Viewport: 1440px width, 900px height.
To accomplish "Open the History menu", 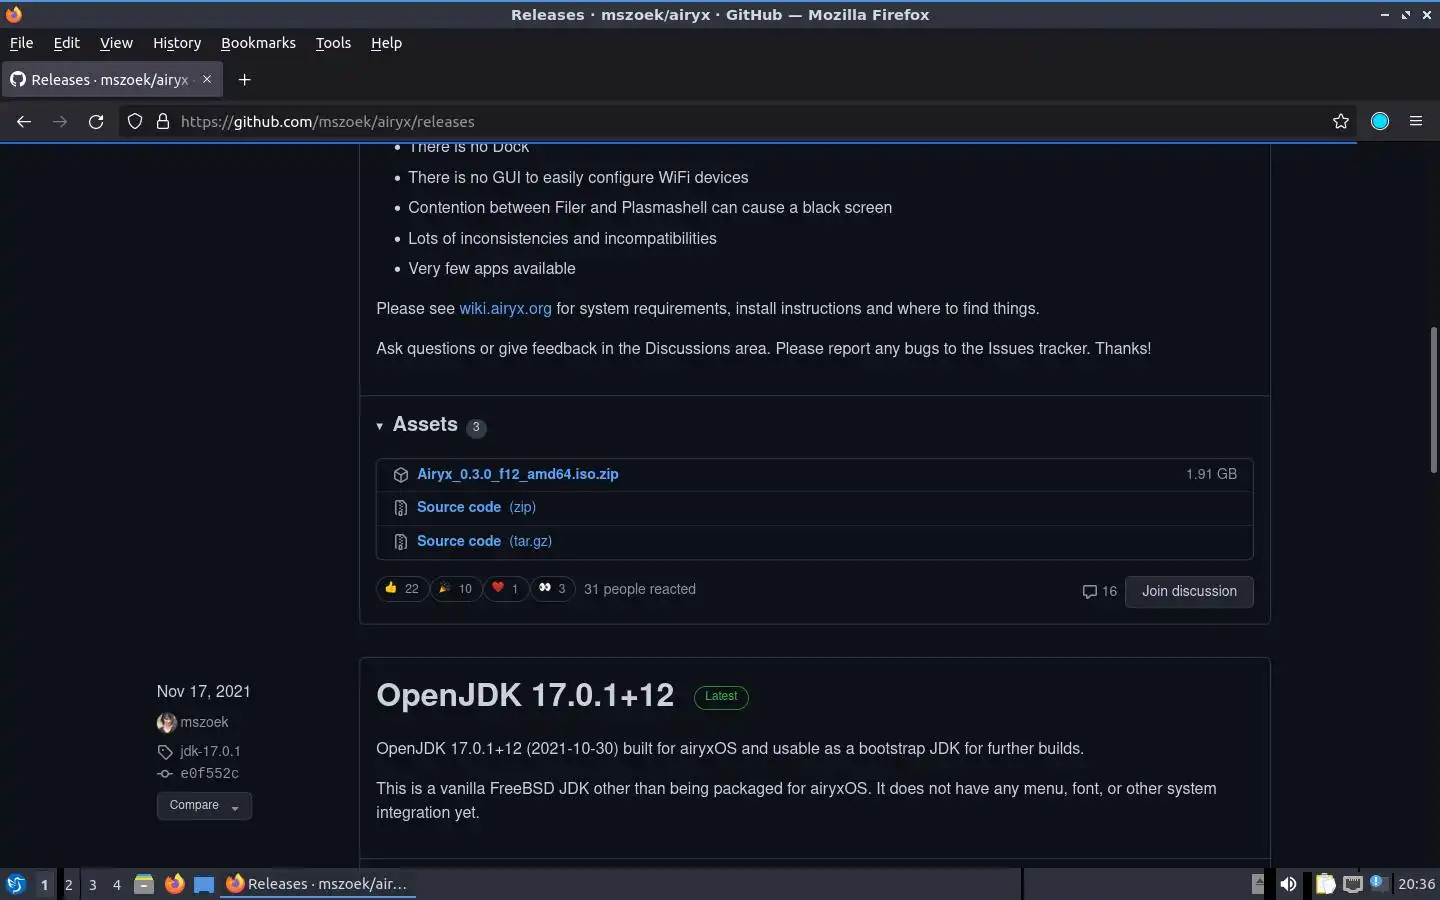I will (177, 43).
